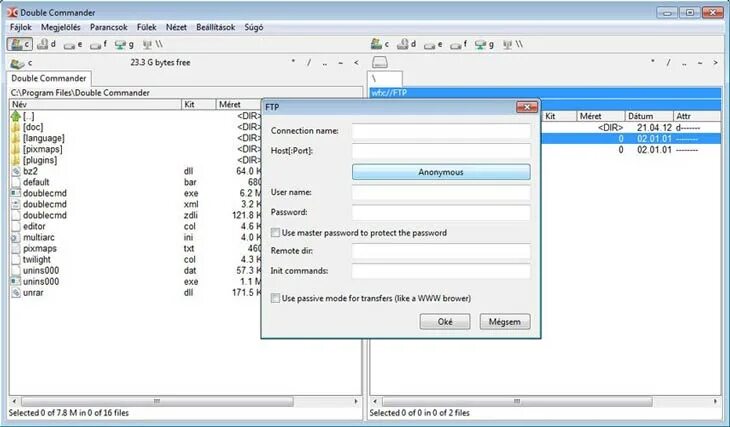Sort left panel by Név column
Image resolution: width=730 pixels, height=427 pixels.
point(95,104)
